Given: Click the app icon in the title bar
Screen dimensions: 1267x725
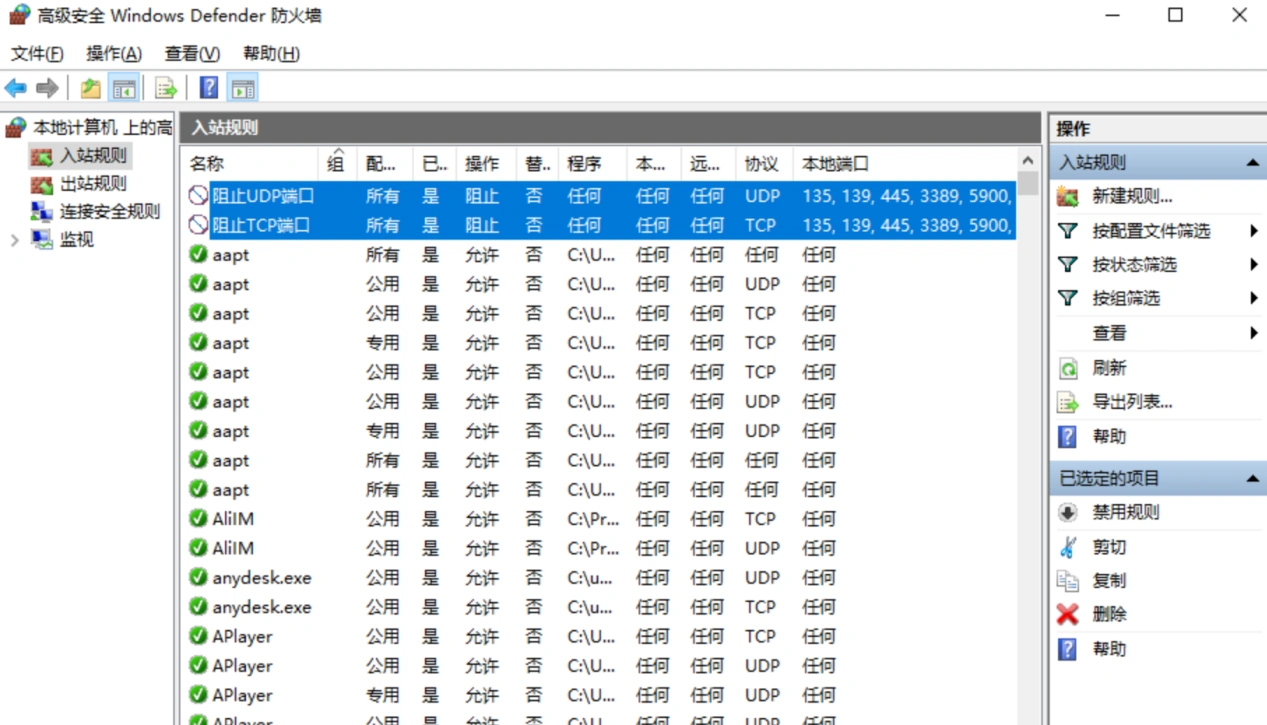Looking at the screenshot, I should [19, 15].
